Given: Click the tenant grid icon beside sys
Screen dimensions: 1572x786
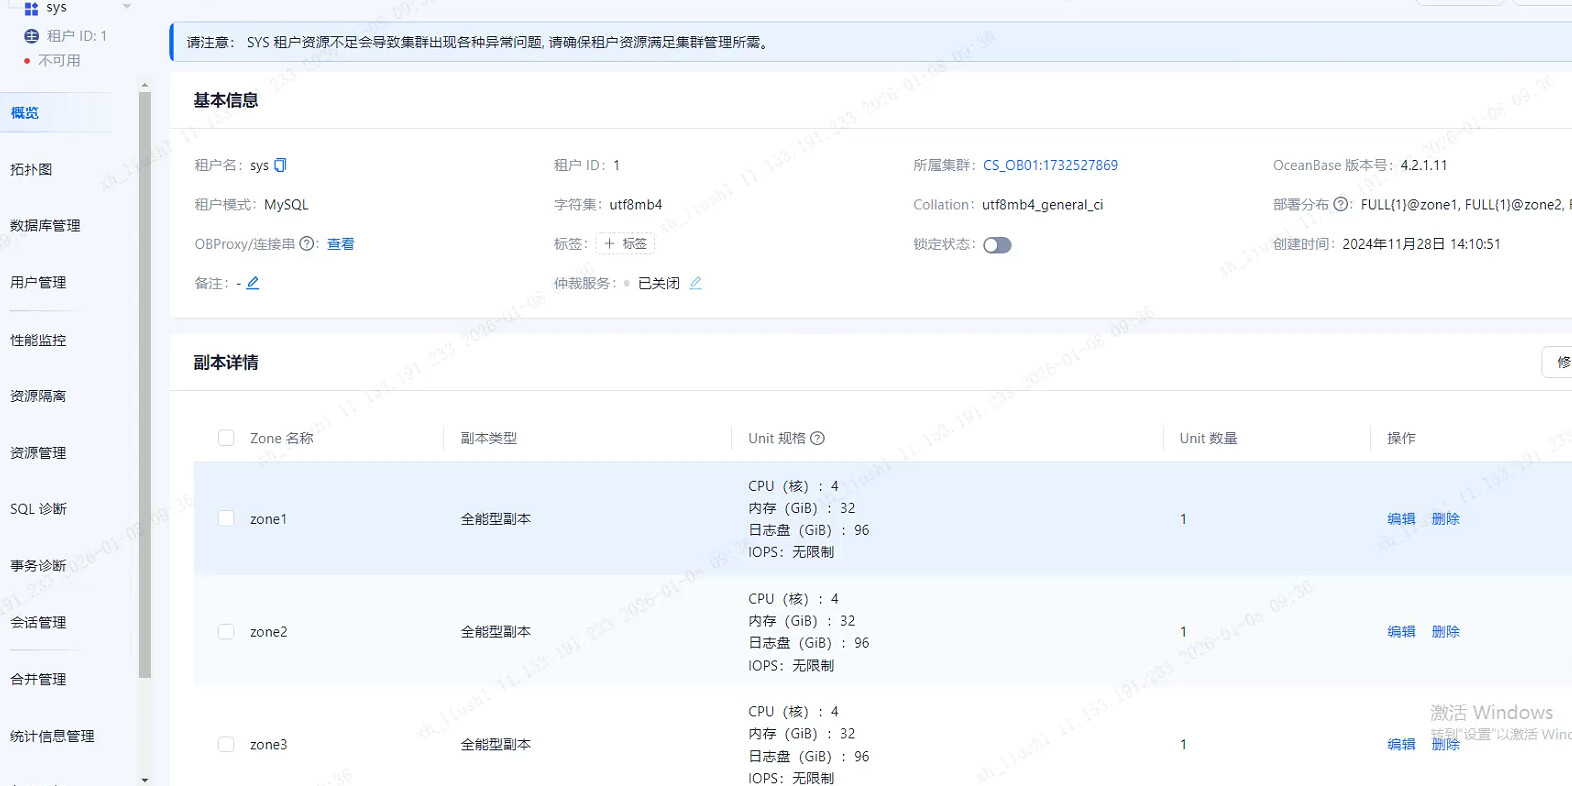Looking at the screenshot, I should point(31,9).
